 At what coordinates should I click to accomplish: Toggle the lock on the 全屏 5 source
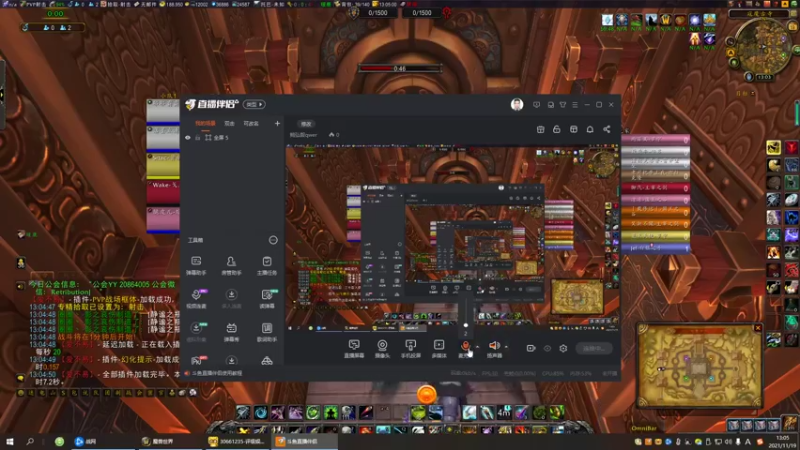[x=197, y=138]
